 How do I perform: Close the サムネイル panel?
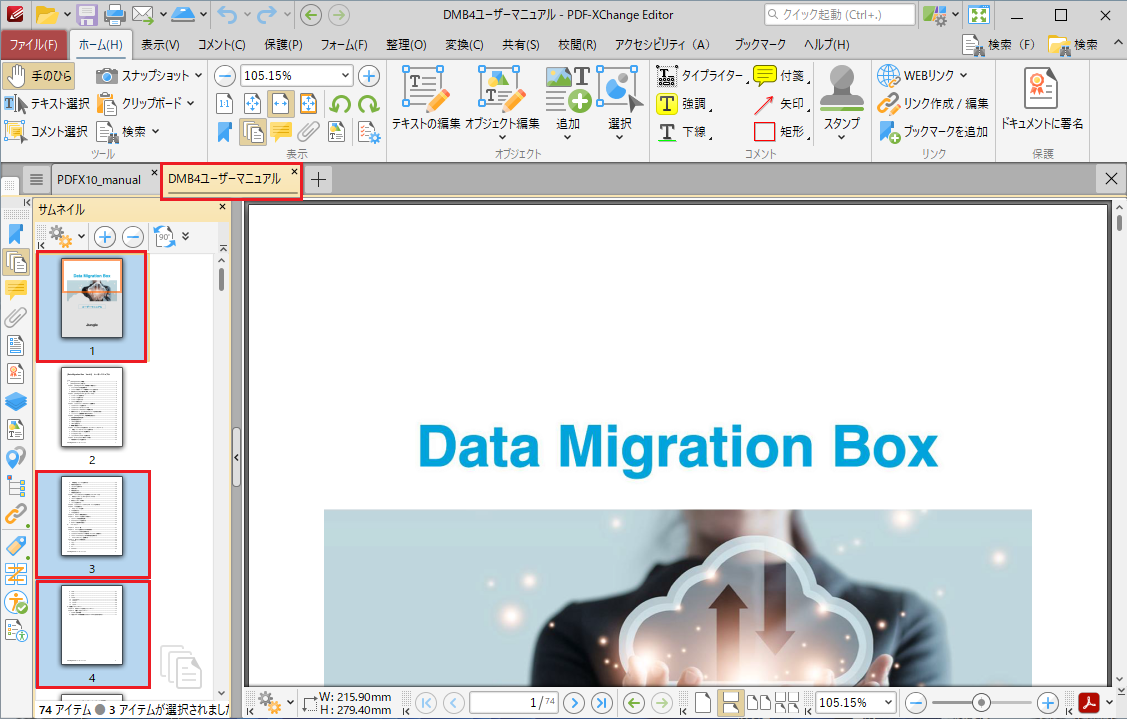point(223,207)
